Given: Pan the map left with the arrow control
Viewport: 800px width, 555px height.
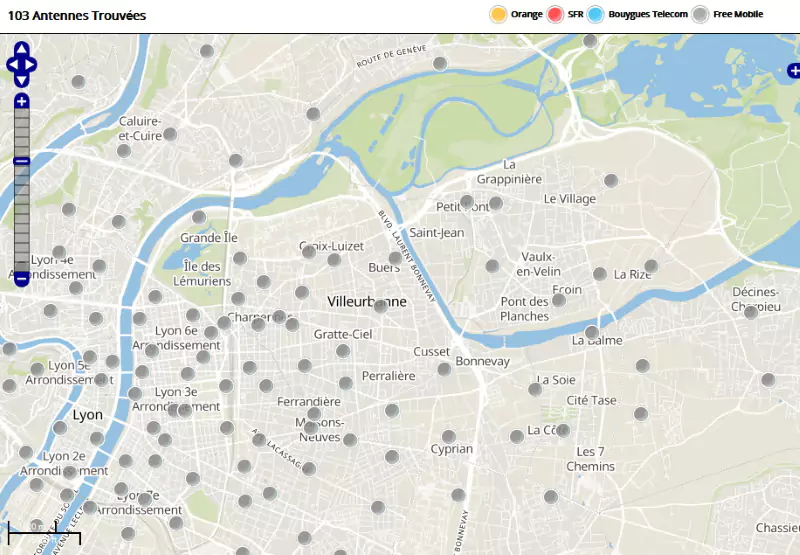Looking at the screenshot, I should [12, 66].
